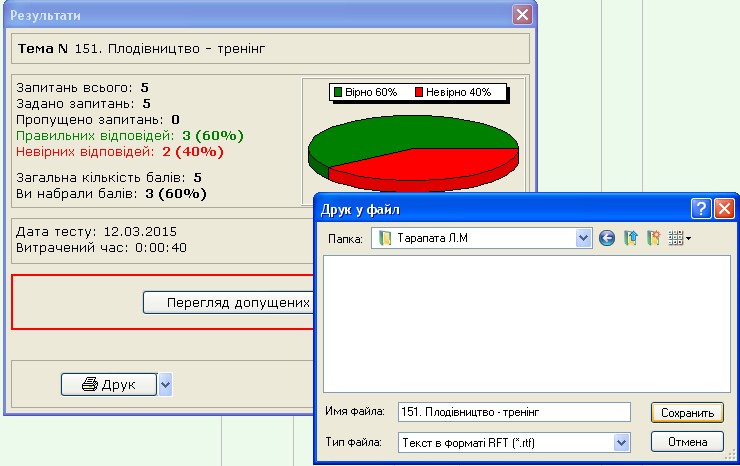Click the 'Правильних відповідей: 3 (60%)' text
The height and width of the screenshot is (466, 740).
click(x=130, y=136)
